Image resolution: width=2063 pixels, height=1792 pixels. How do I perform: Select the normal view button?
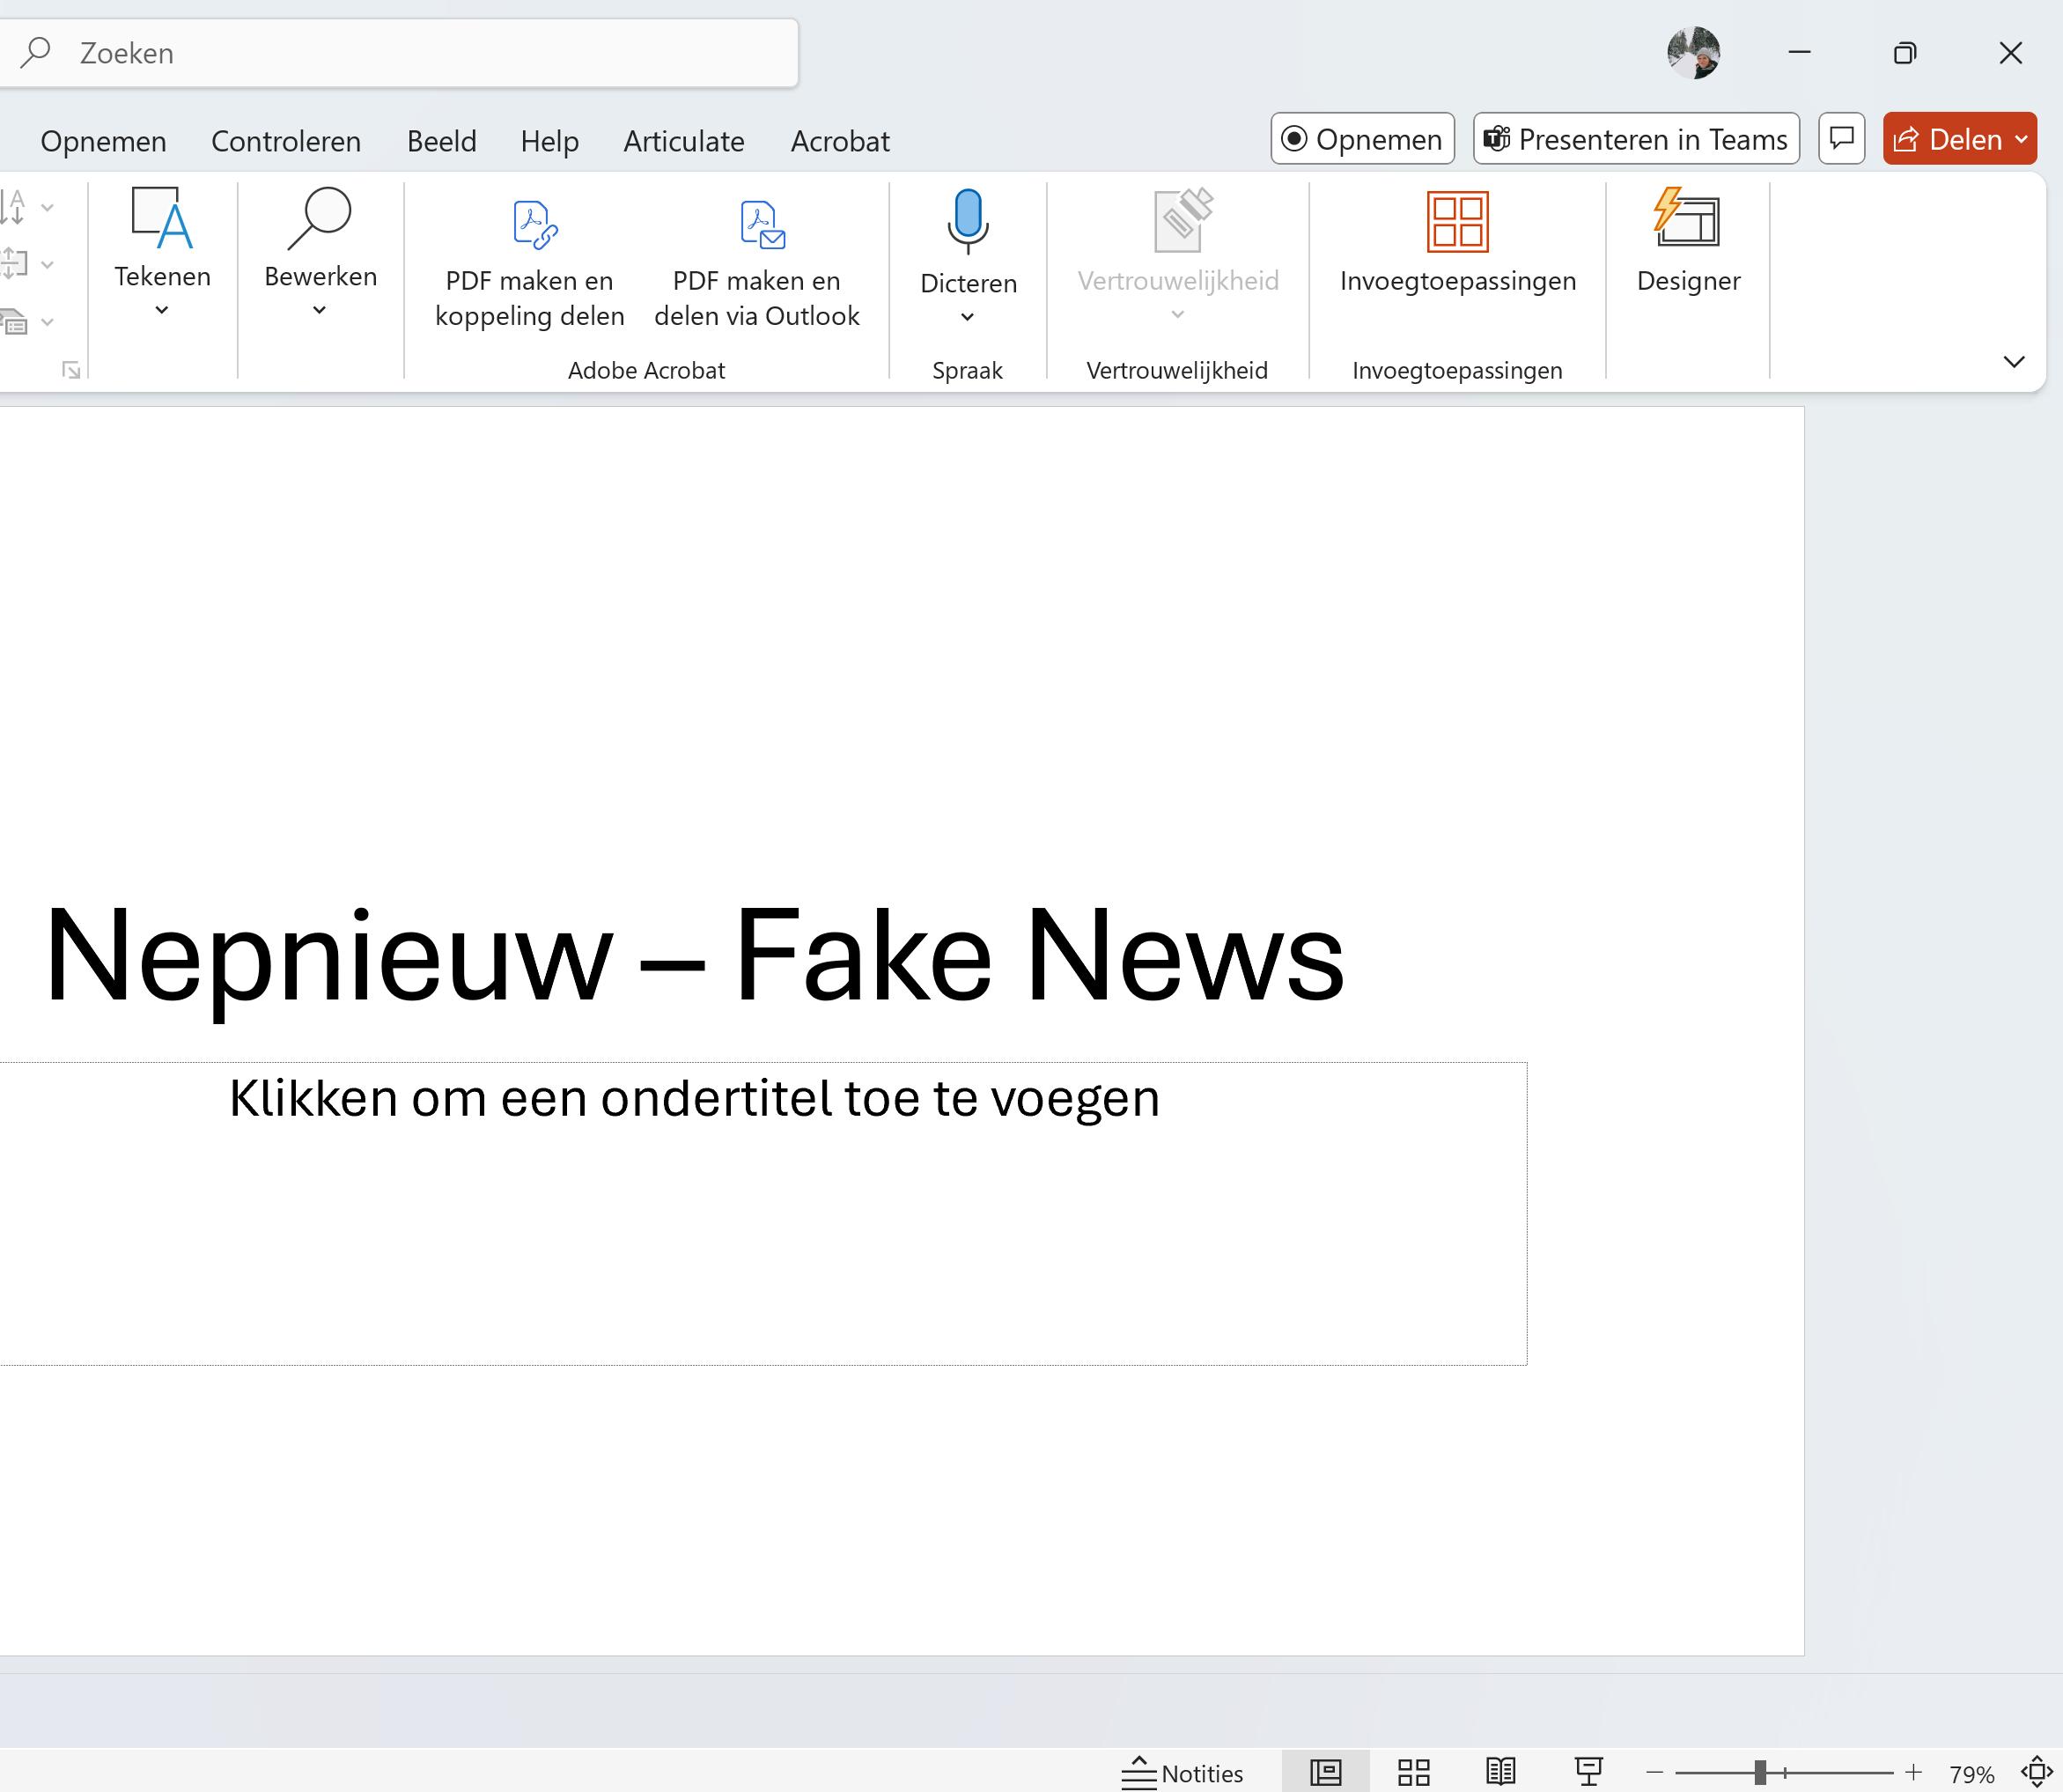pyautogui.click(x=1325, y=1772)
